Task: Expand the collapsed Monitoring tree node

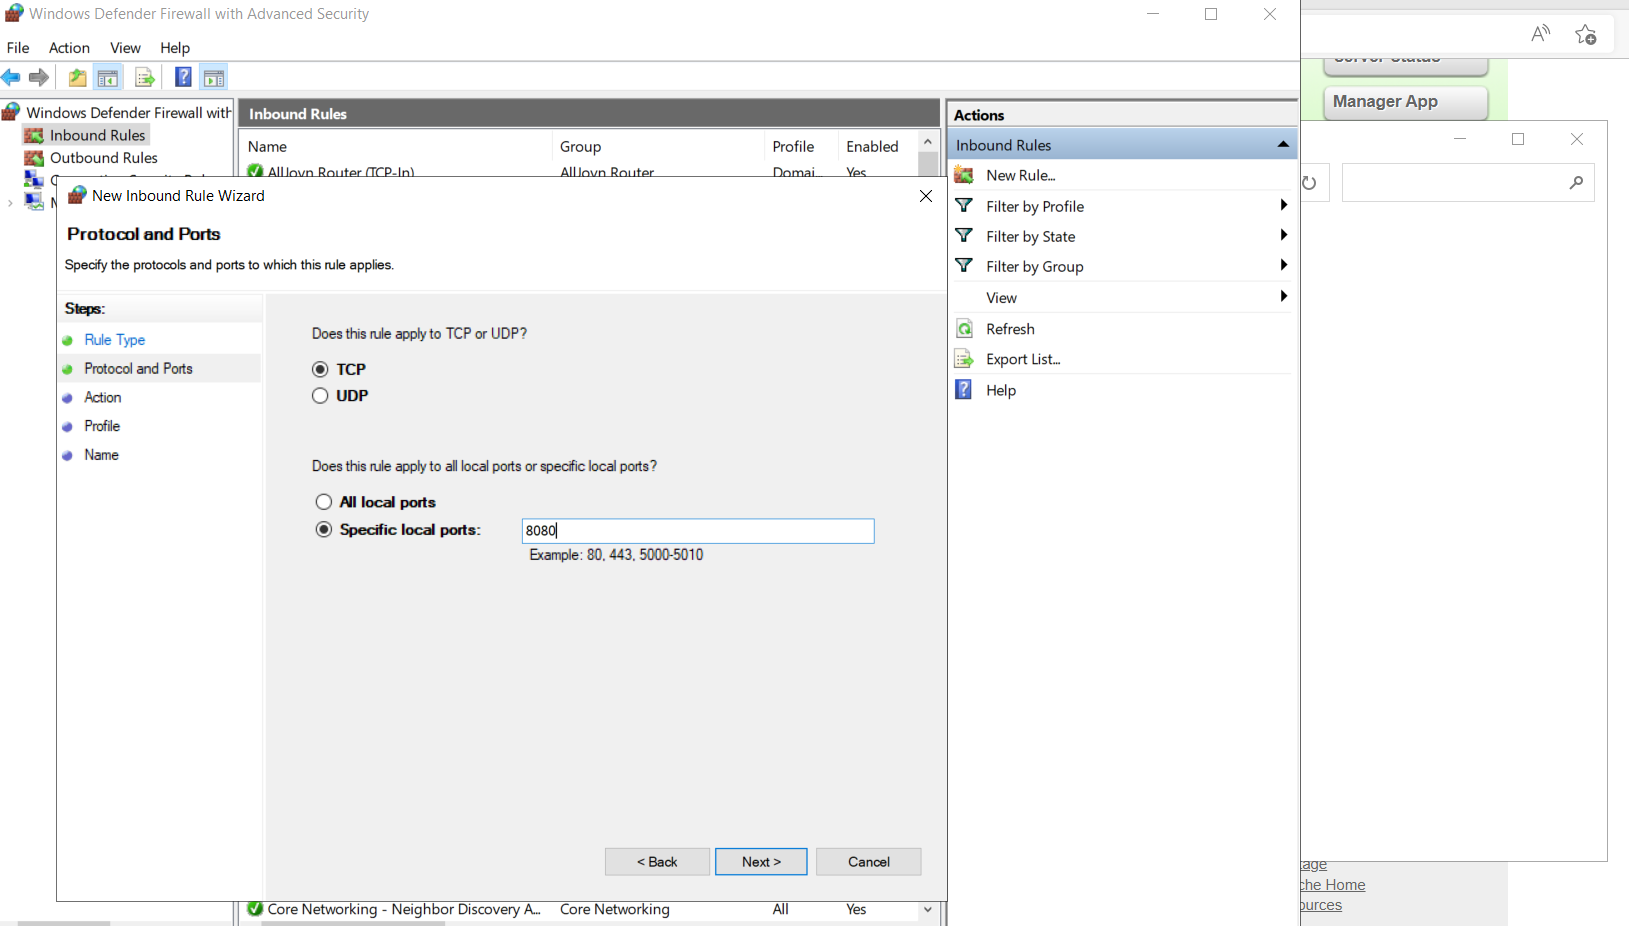Action: (10, 203)
